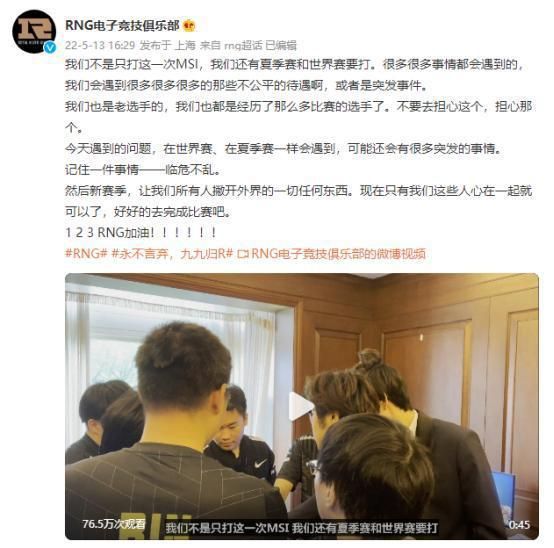Click the 1 2 3 RNG加油 line

tap(141, 232)
